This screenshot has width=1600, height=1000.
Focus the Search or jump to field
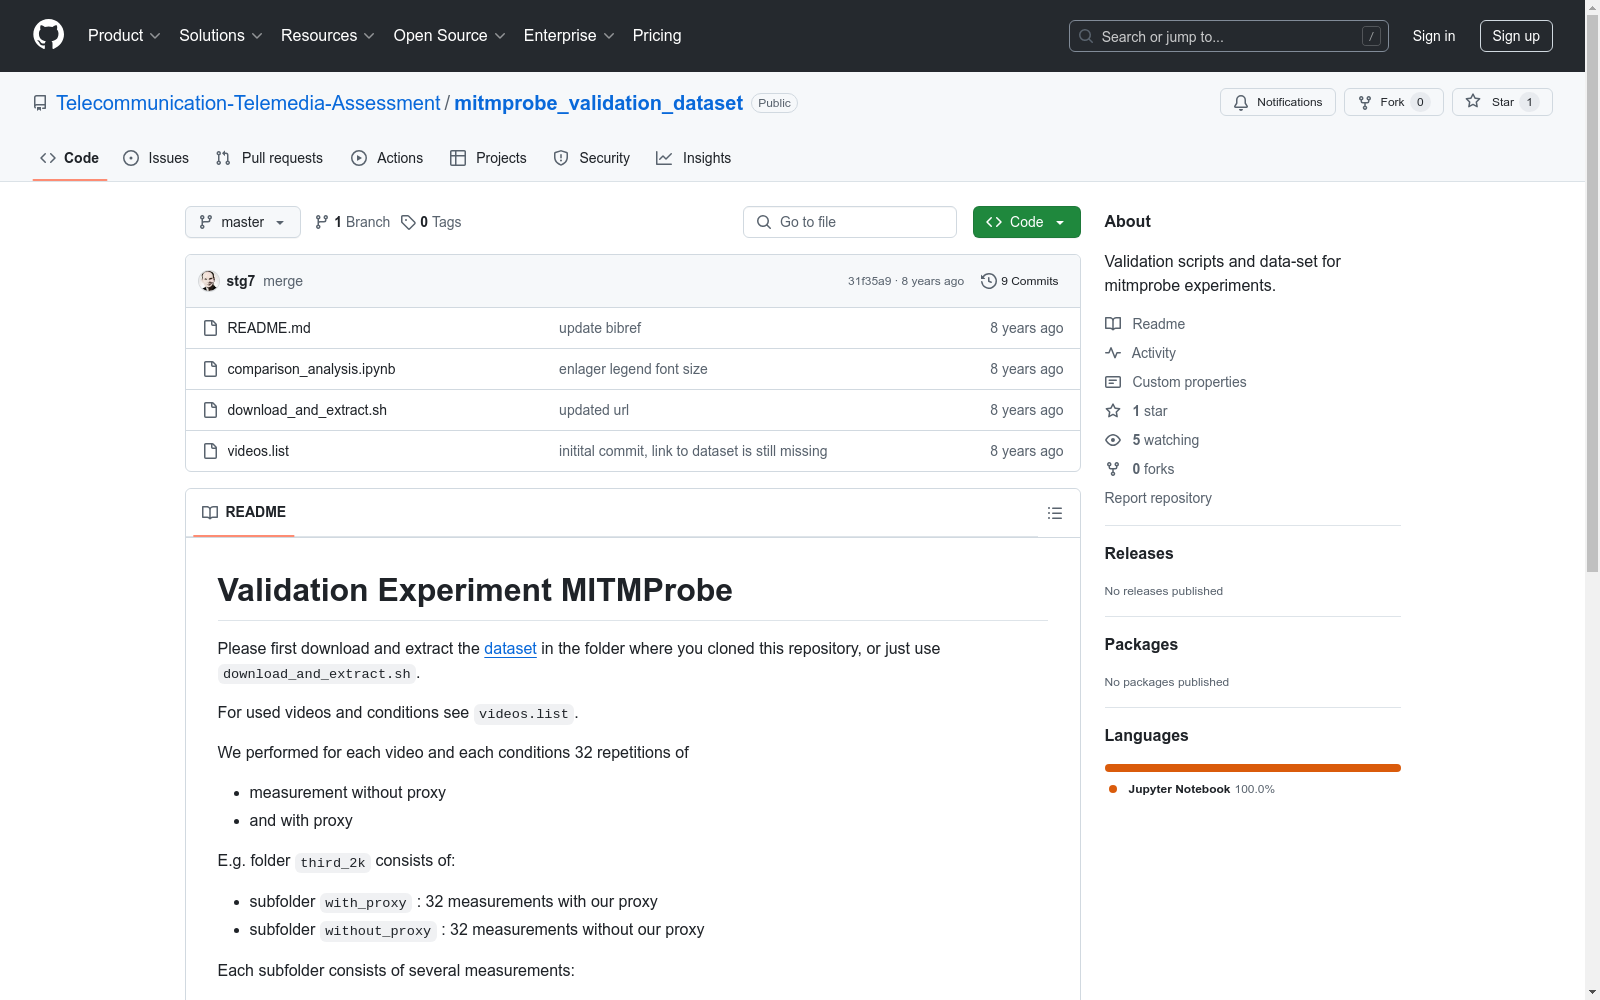coord(1229,36)
